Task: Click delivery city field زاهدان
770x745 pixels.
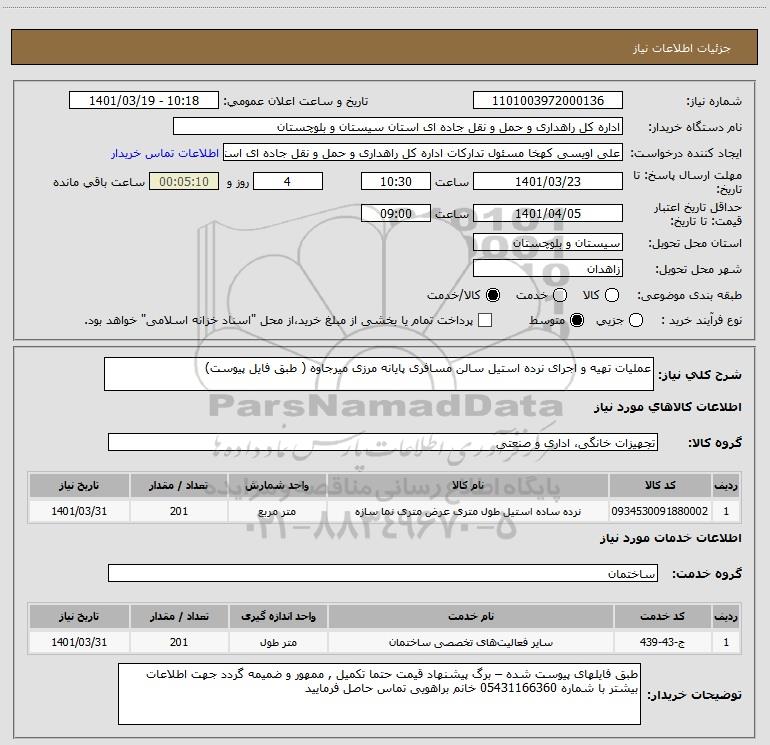Action: [x=548, y=269]
